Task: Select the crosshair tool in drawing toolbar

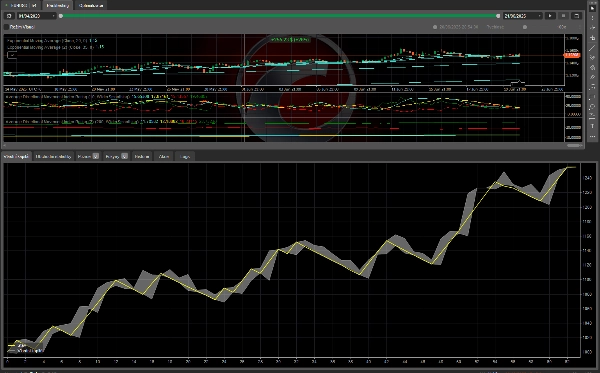Action: [592, 28]
